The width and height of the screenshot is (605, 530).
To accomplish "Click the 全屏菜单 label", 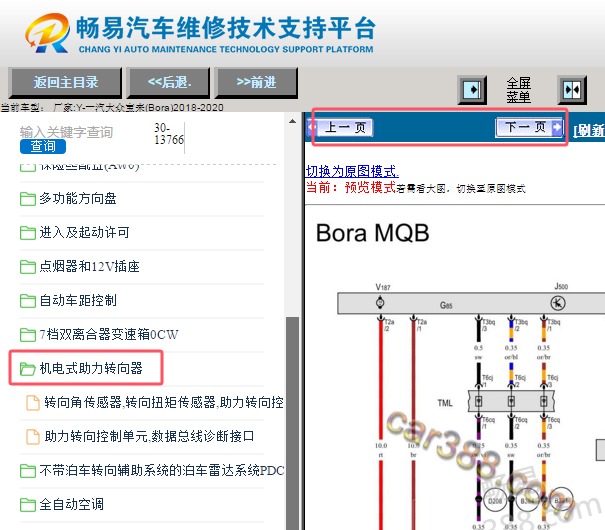I will [519, 90].
